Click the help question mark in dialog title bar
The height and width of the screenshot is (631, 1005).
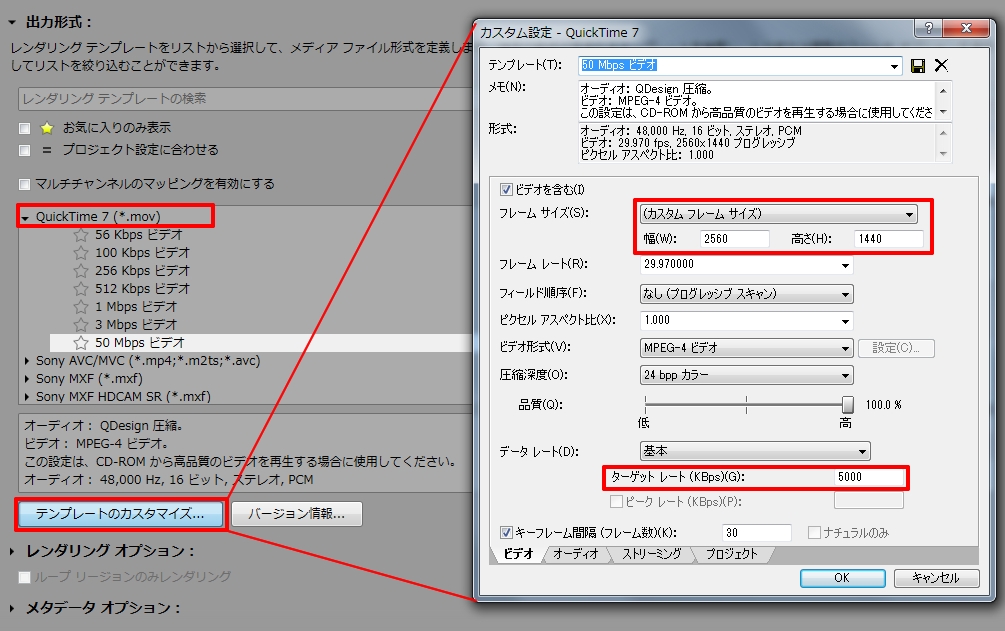click(x=929, y=28)
